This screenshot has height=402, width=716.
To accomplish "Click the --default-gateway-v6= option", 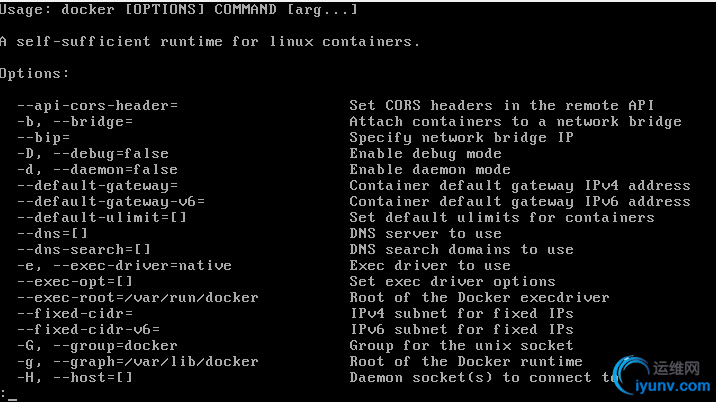I will click(111, 201).
